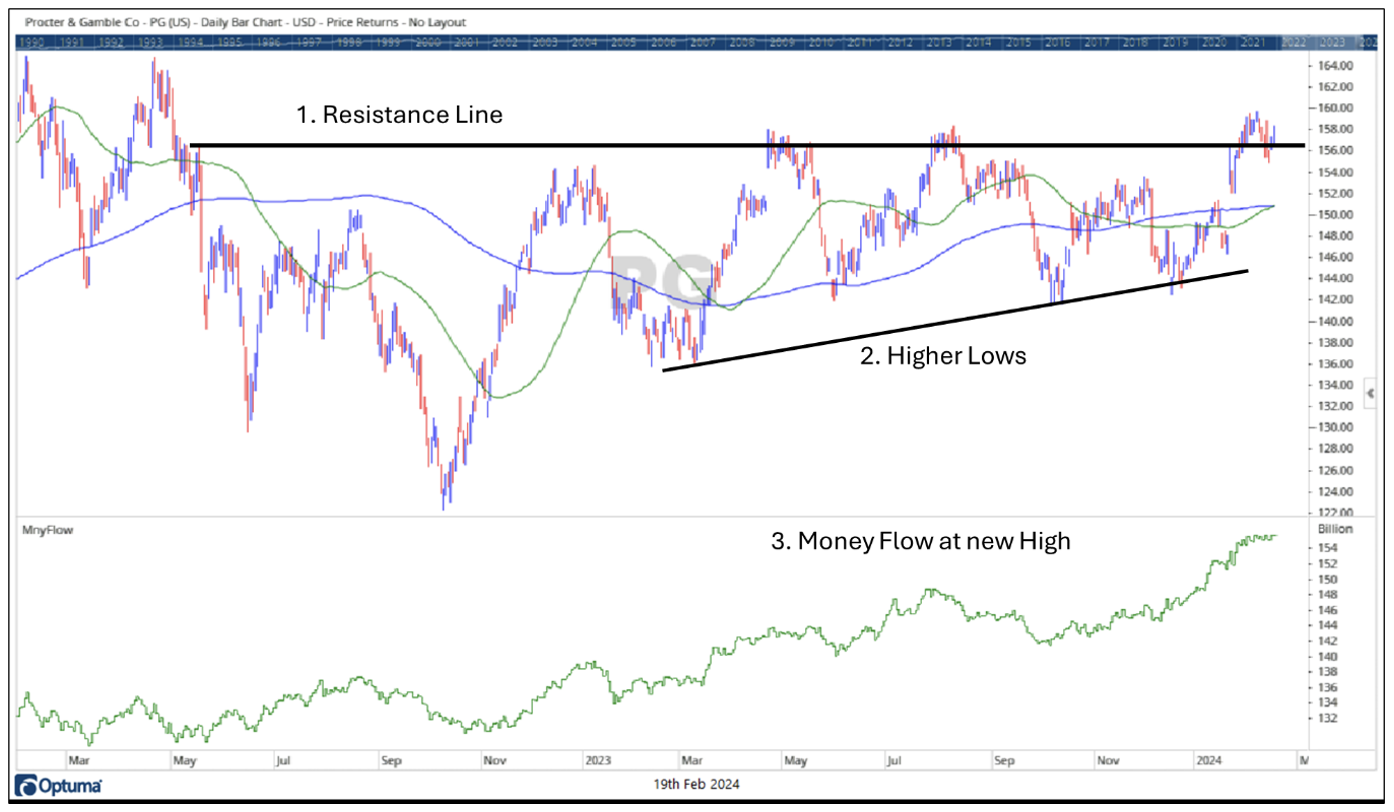Select highlighted year 2022 in the timeline strip
1394x812 pixels.
pyautogui.click(x=1293, y=43)
